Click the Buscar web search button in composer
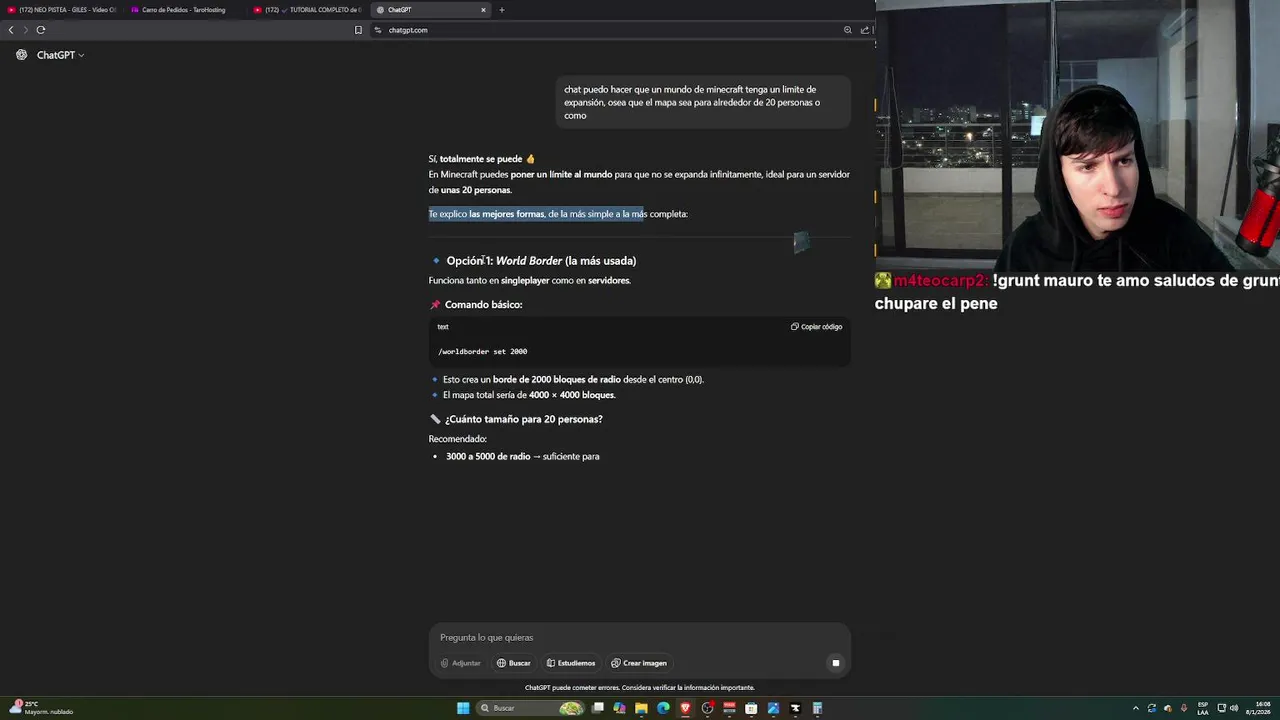This screenshot has width=1280, height=720. tap(514, 663)
